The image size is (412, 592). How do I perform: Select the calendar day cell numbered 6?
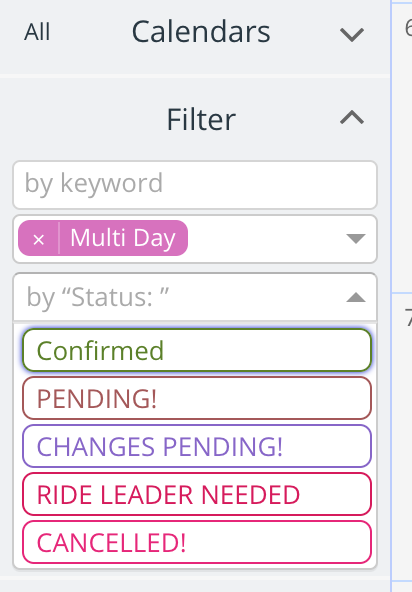tap(402, 147)
